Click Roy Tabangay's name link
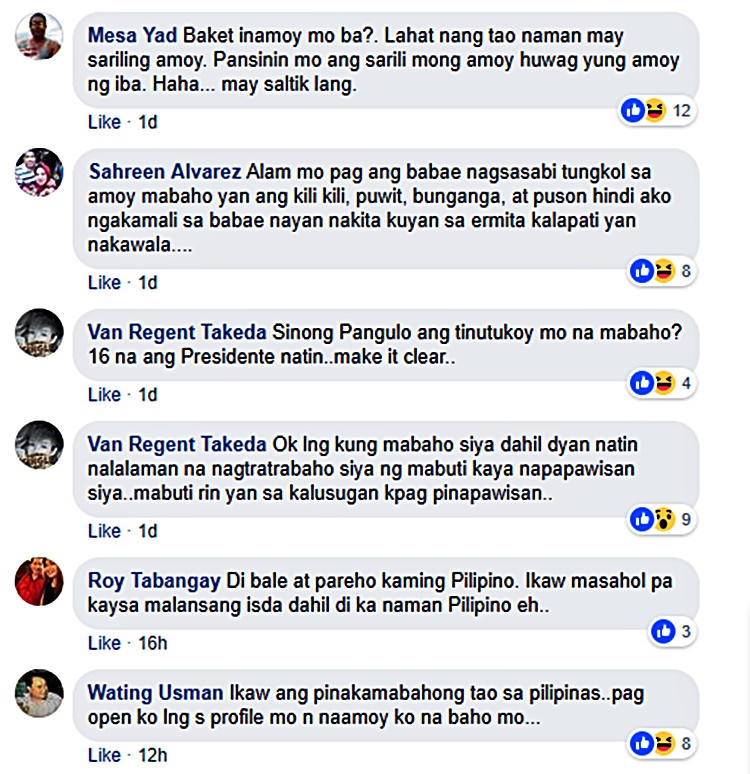The width and height of the screenshot is (750, 774). pos(154,581)
